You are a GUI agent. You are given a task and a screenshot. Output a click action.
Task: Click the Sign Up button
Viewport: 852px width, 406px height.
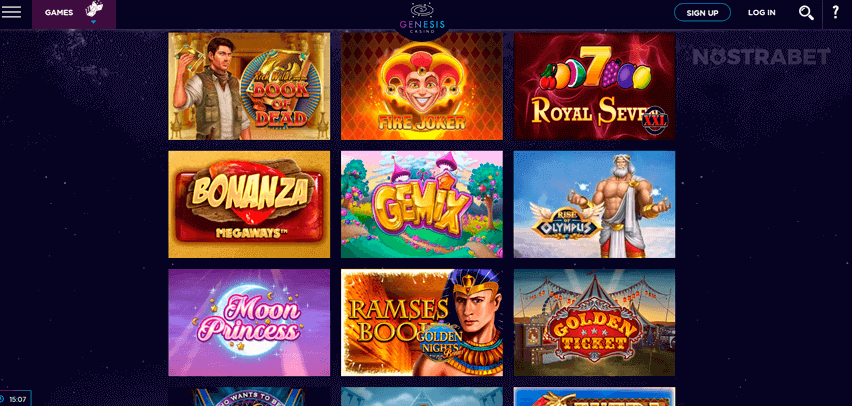point(702,13)
